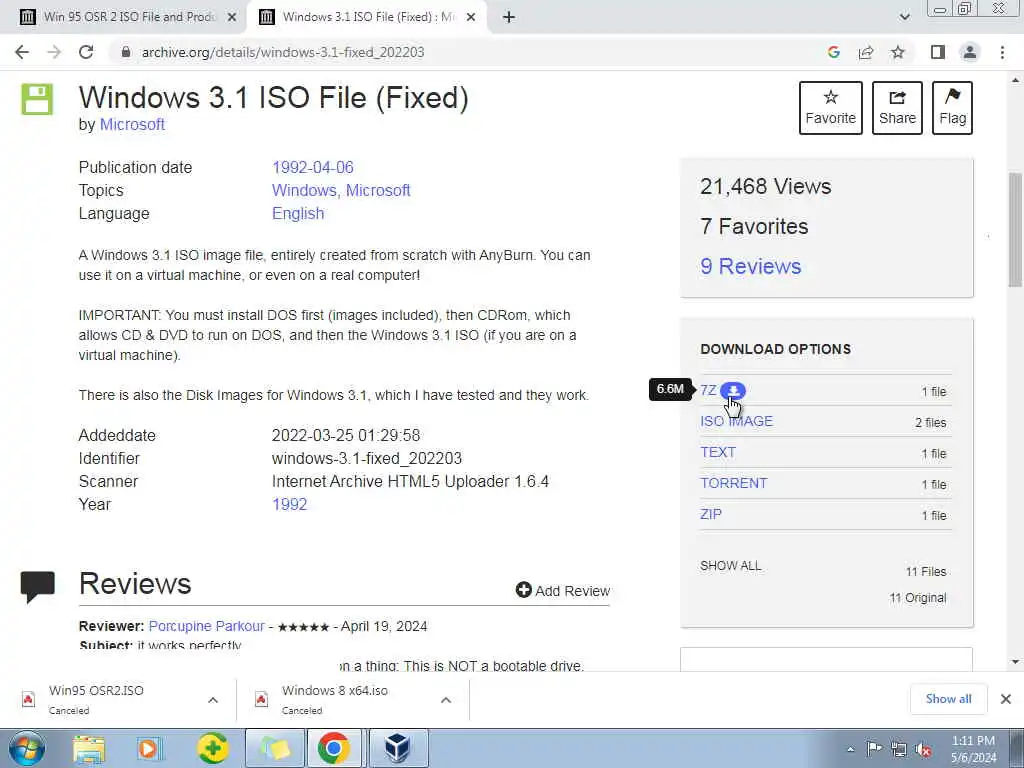The image size is (1024, 768).
Task: Click the Google icon in address bar
Action: [833, 52]
